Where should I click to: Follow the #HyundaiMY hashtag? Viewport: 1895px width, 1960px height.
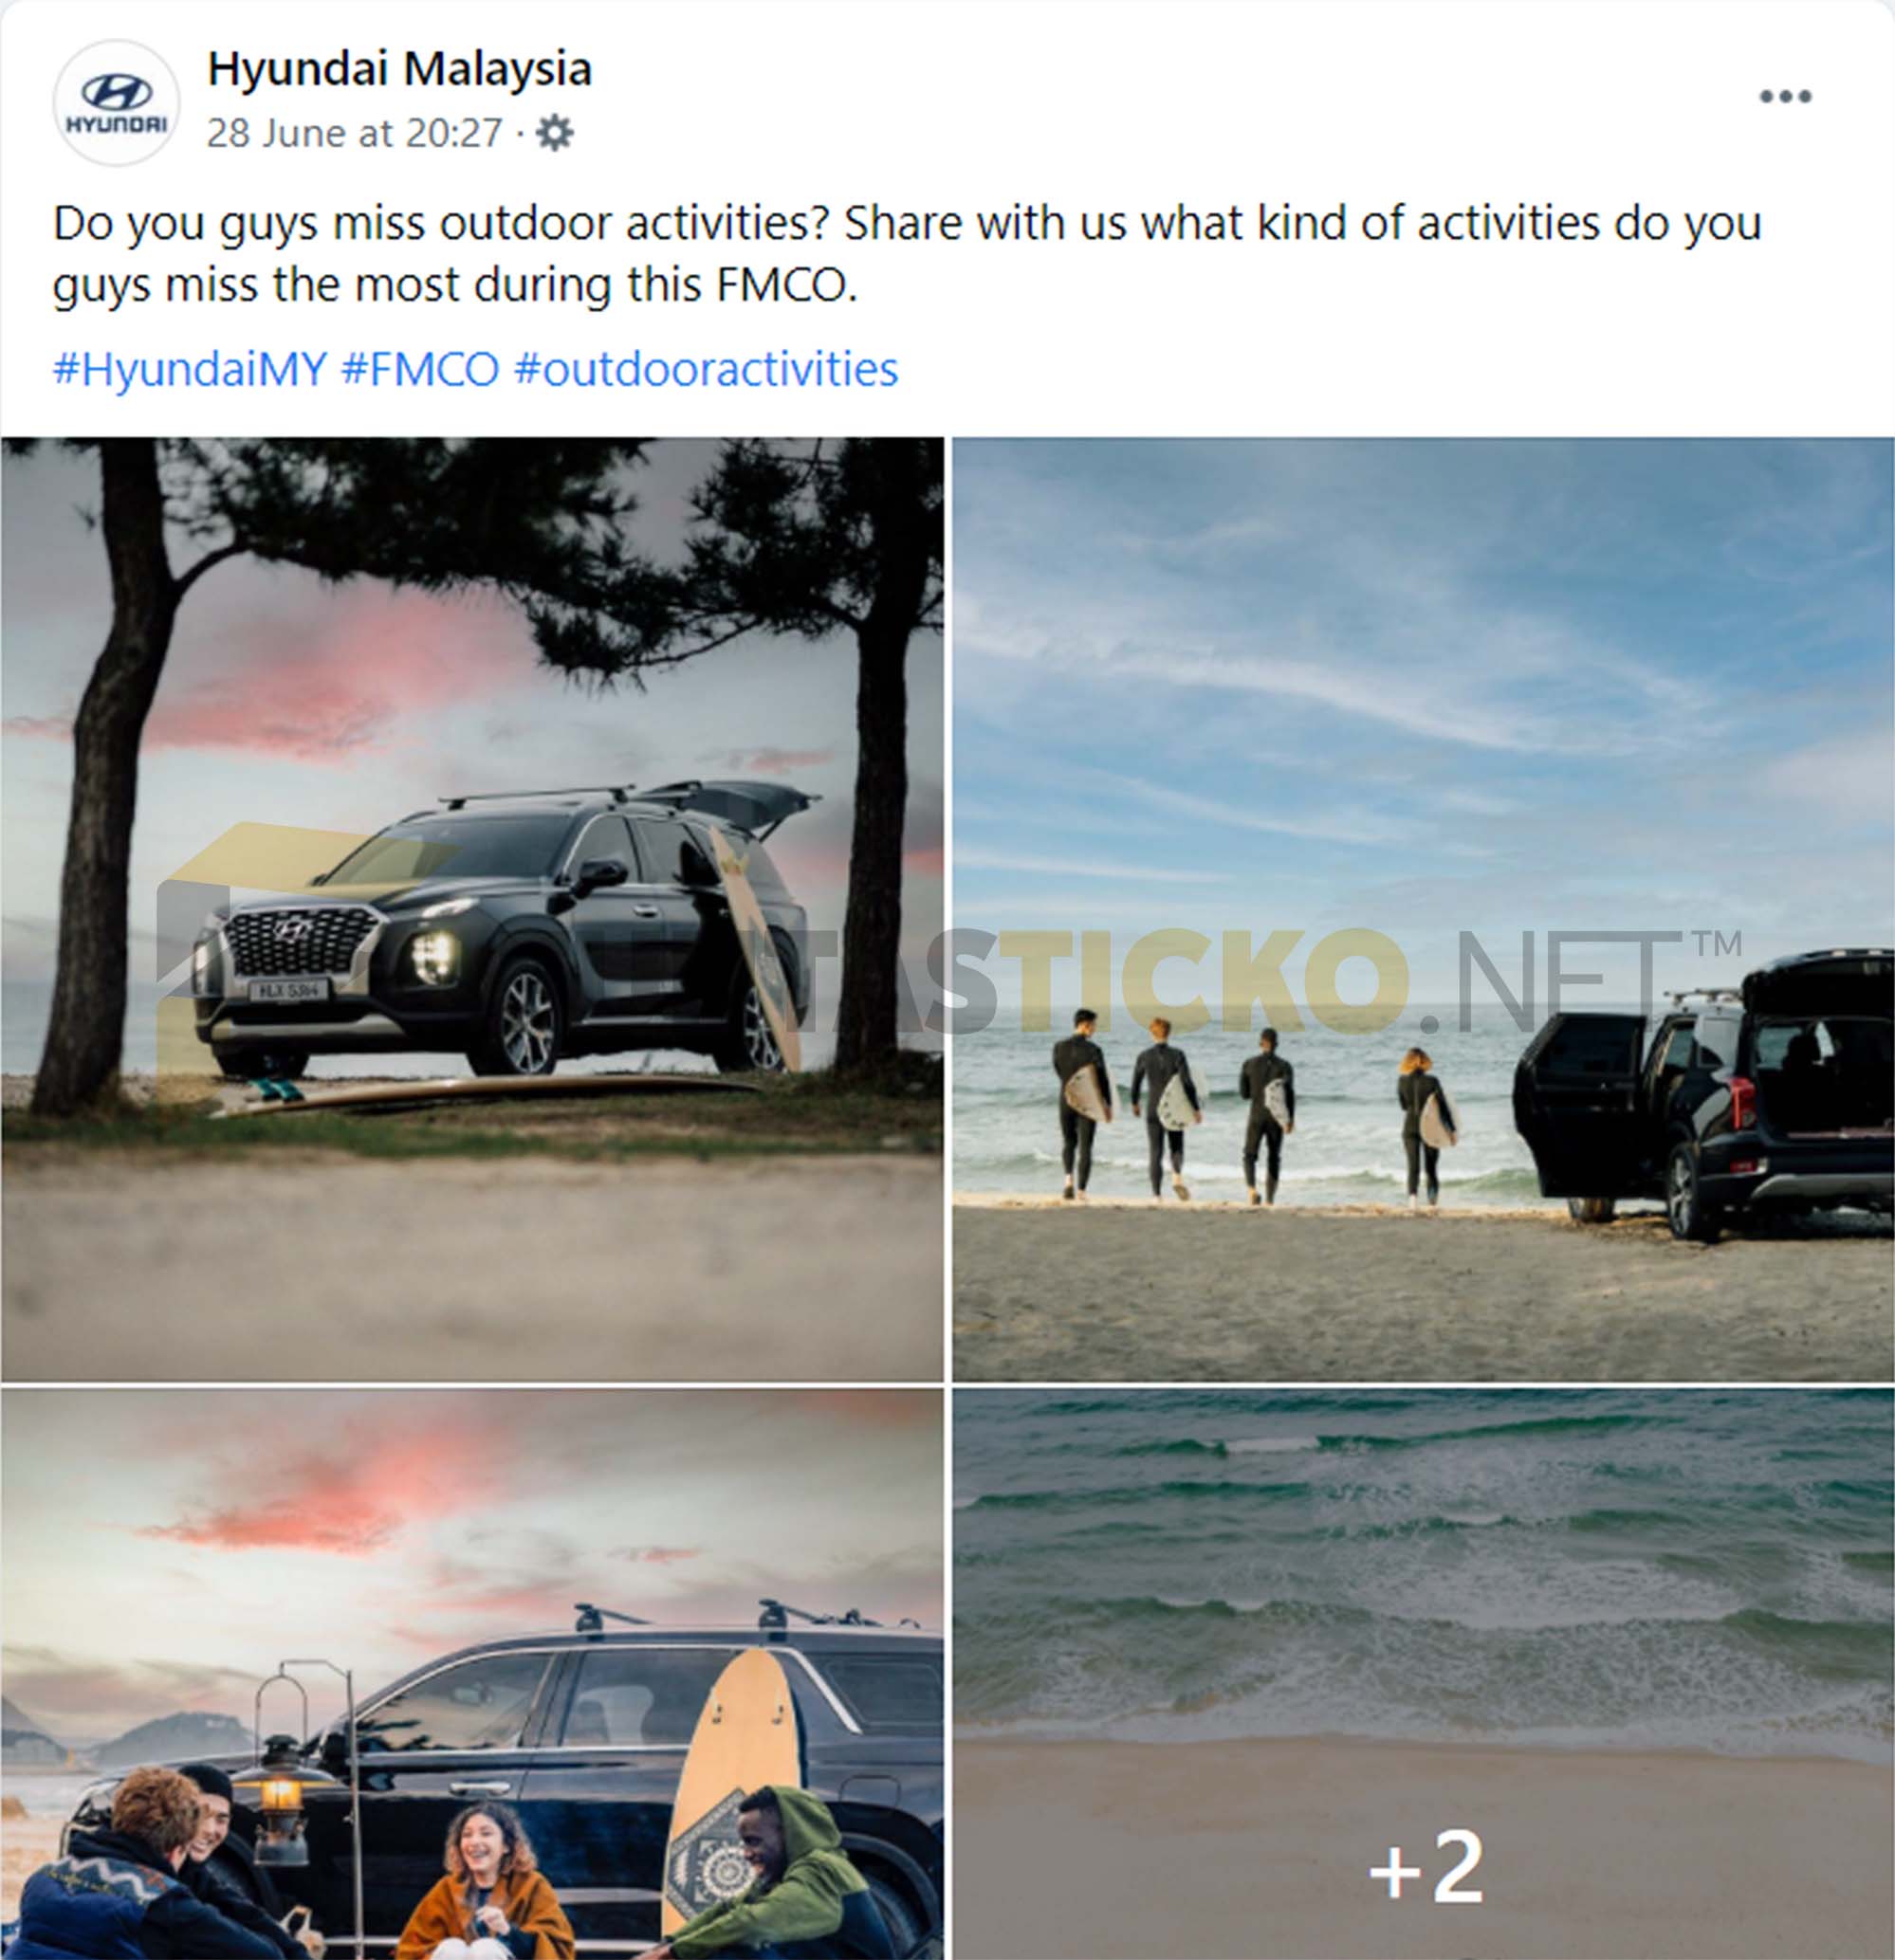coord(190,369)
